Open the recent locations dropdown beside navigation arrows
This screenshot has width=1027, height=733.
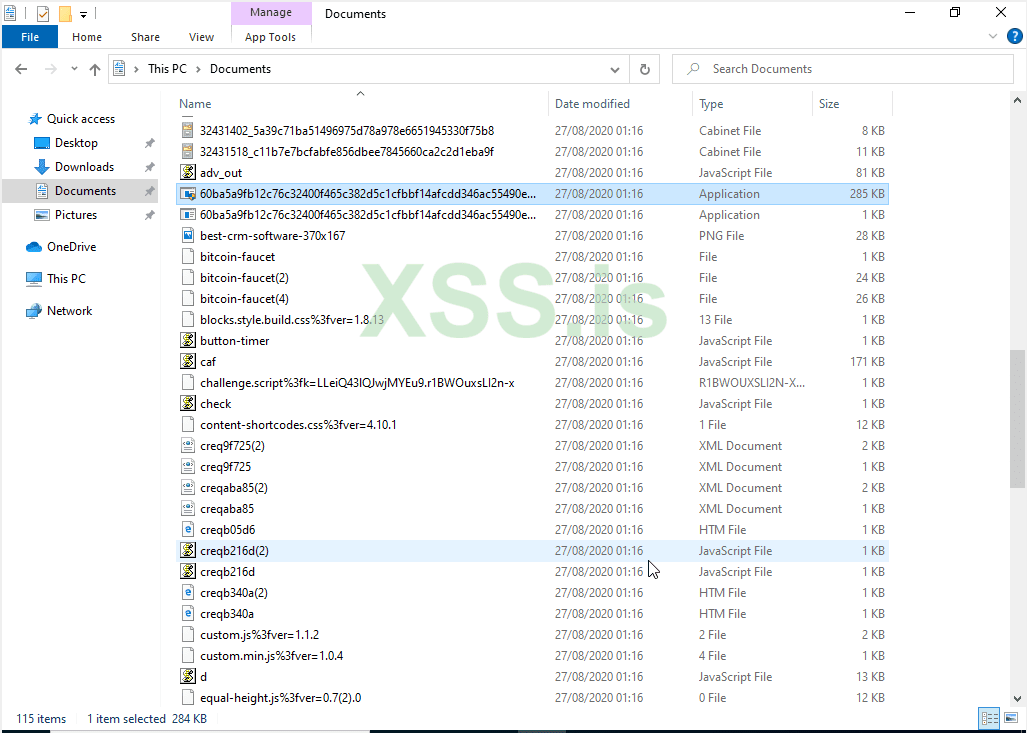pyautogui.click(x=74, y=68)
